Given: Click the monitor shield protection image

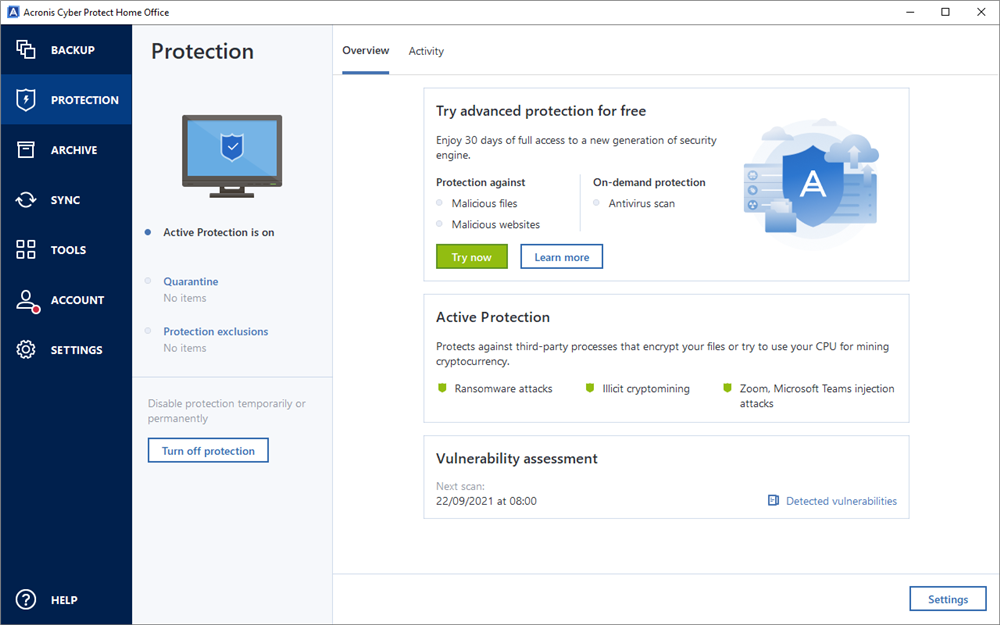Looking at the screenshot, I should coord(232,151).
